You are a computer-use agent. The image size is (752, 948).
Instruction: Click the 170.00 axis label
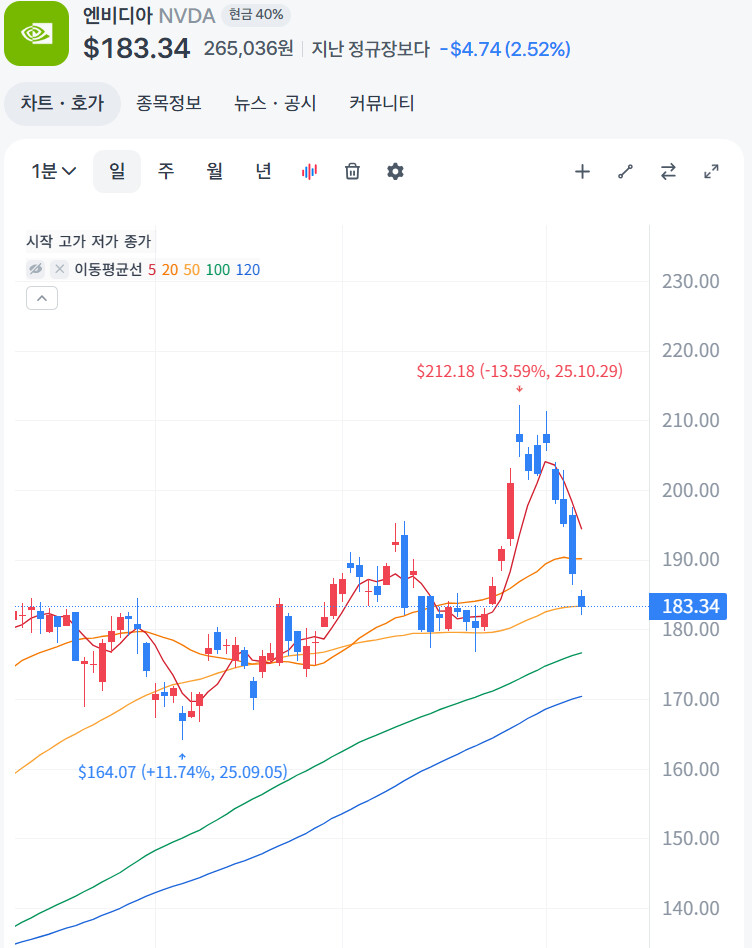691,700
